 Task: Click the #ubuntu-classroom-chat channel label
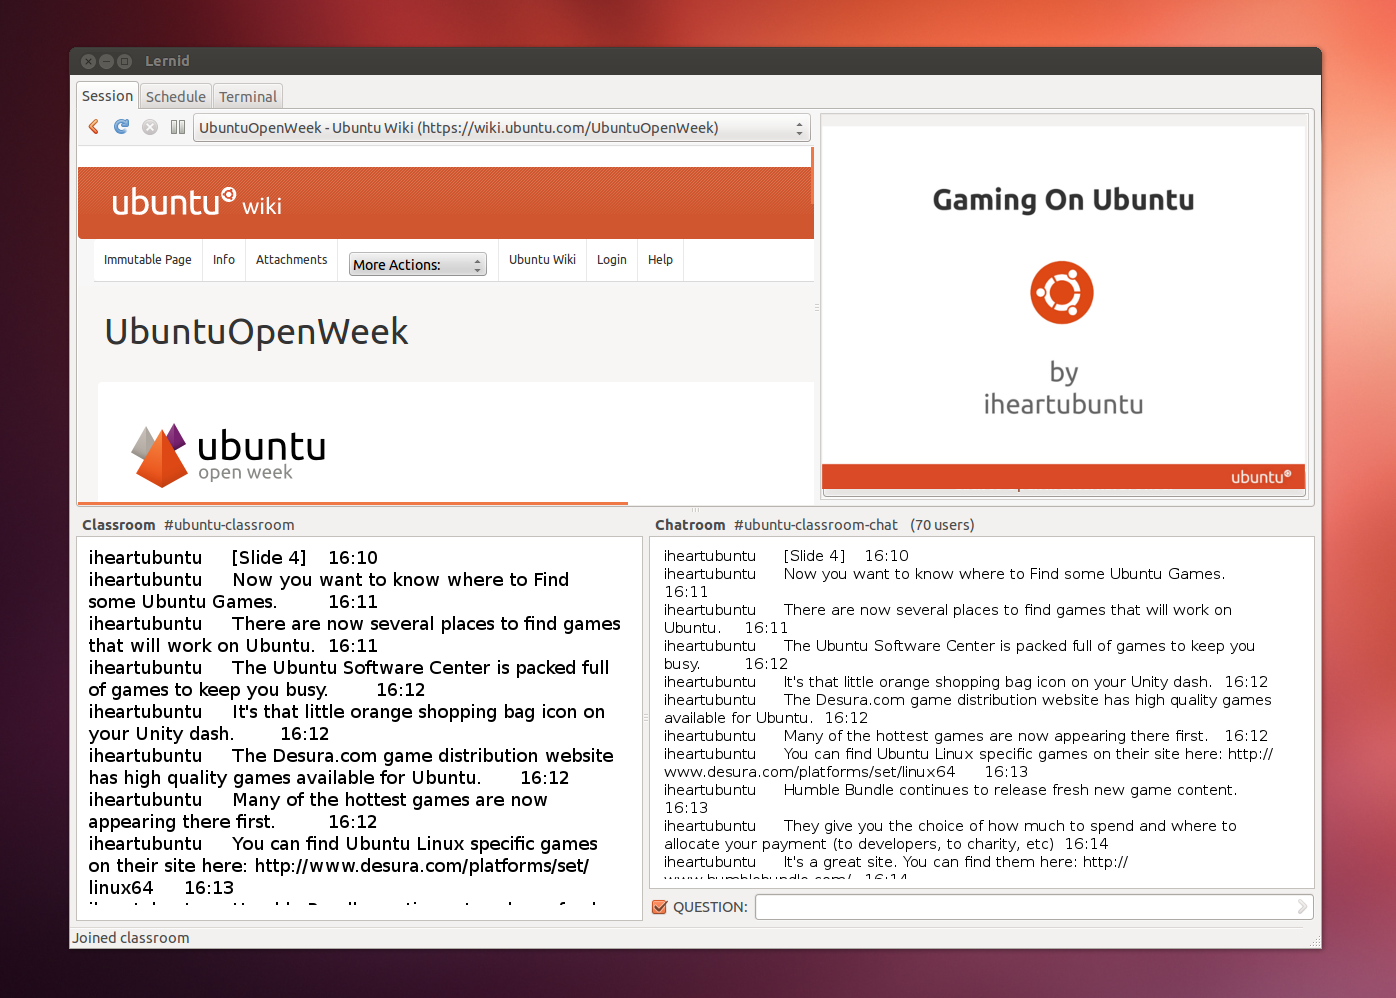coord(816,525)
